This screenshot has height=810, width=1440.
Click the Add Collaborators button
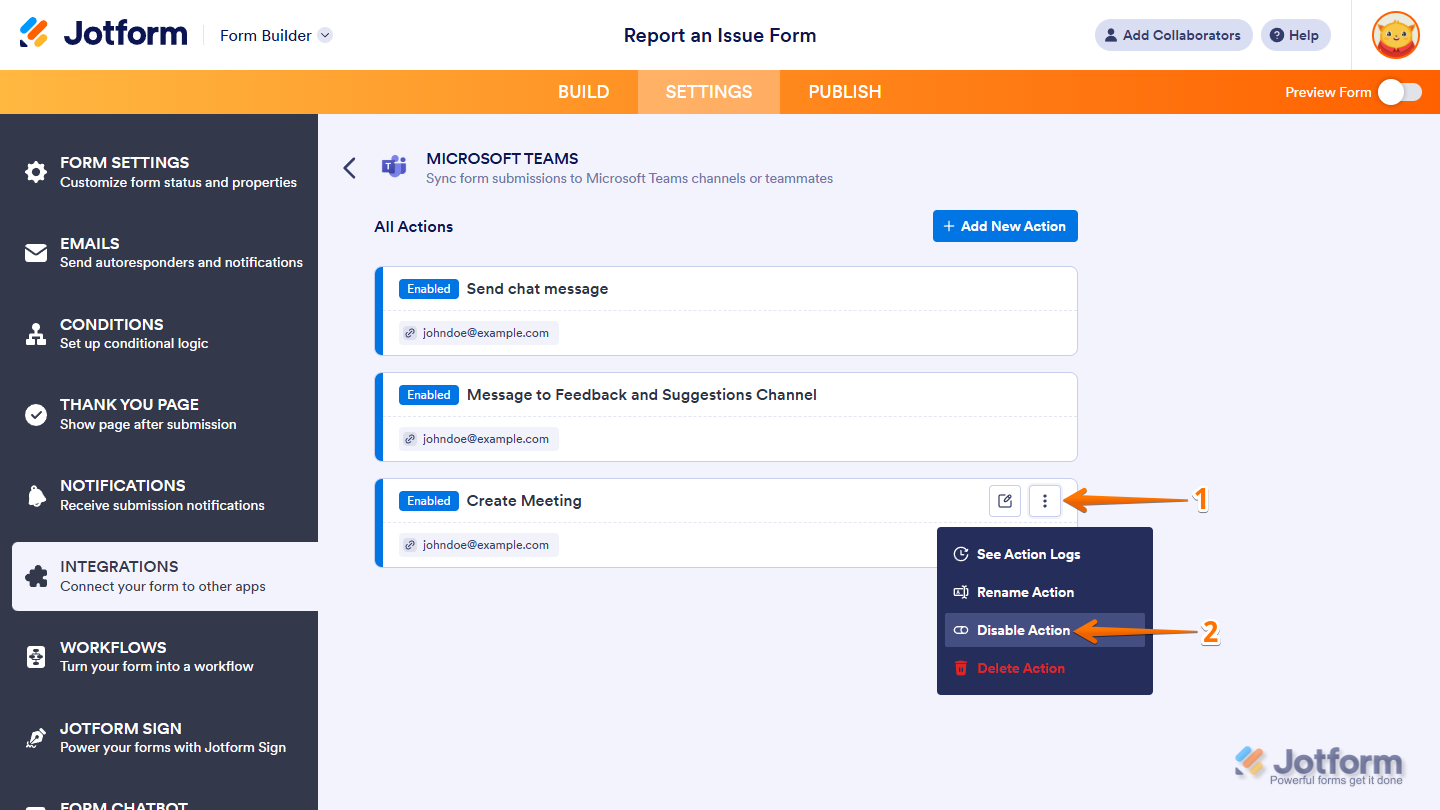tap(1172, 35)
